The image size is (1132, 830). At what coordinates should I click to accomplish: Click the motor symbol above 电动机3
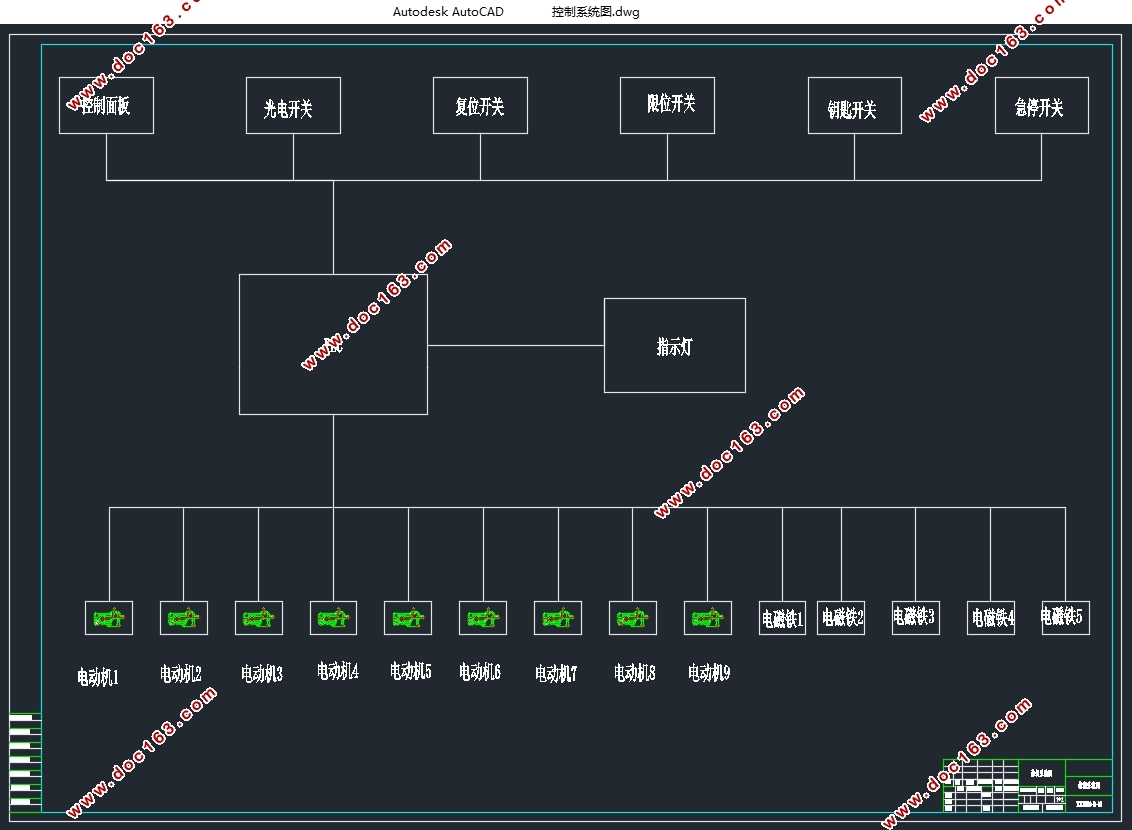point(259,618)
